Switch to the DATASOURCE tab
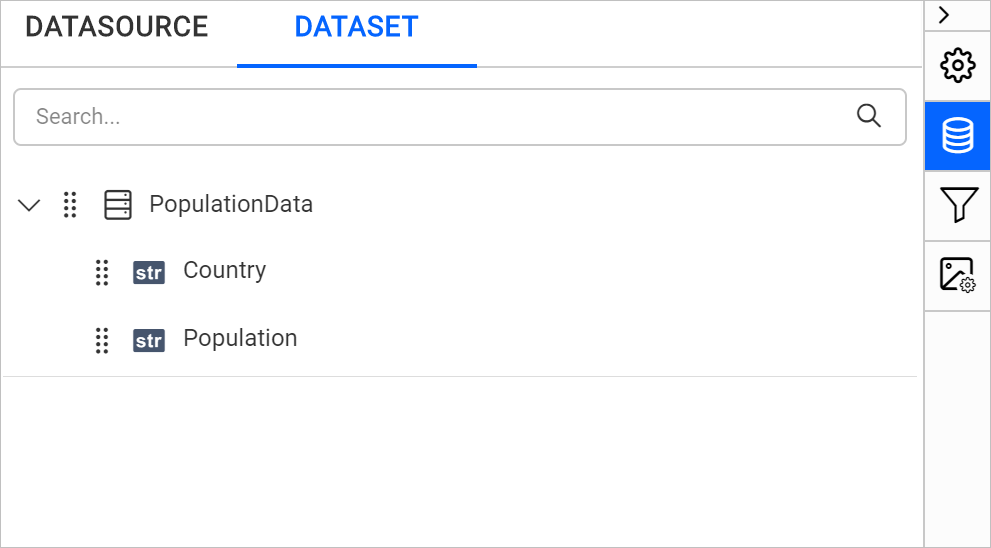Image resolution: width=991 pixels, height=548 pixels. [x=117, y=27]
